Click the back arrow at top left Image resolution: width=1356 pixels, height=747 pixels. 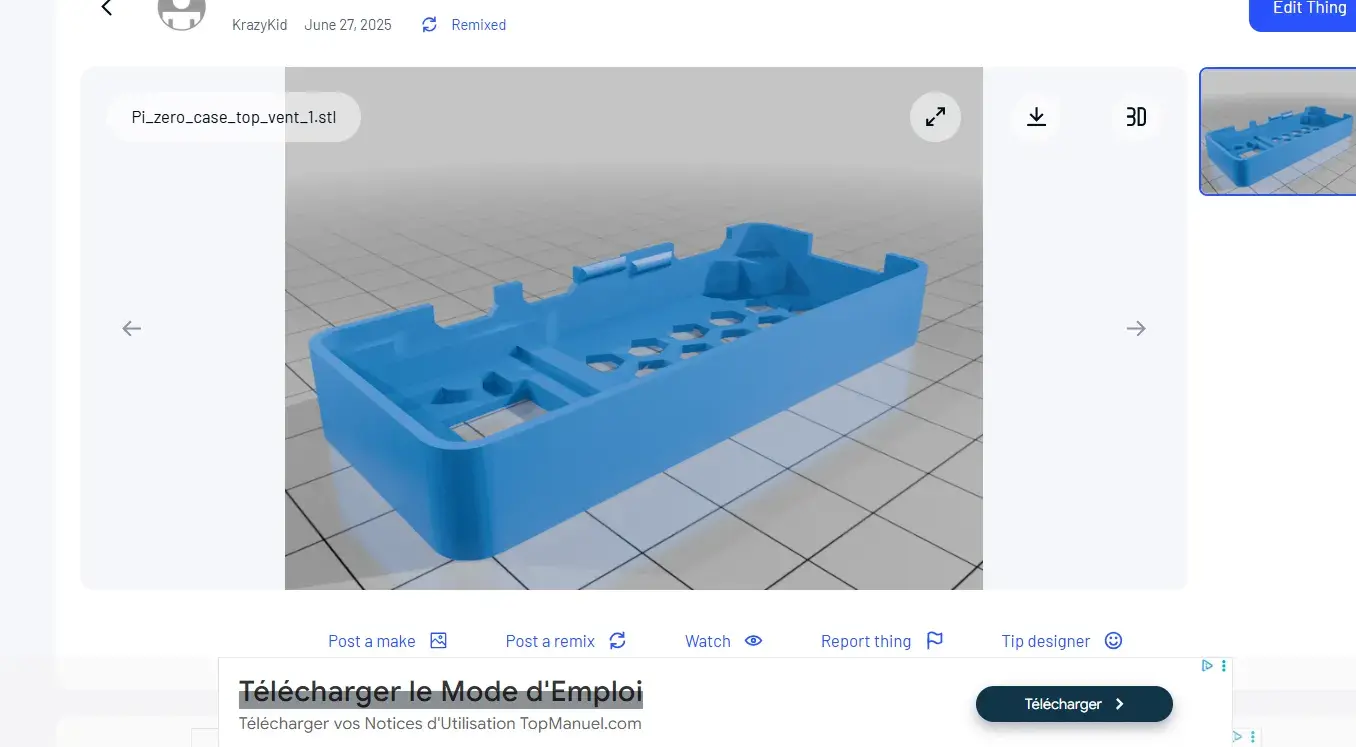[x=107, y=9]
